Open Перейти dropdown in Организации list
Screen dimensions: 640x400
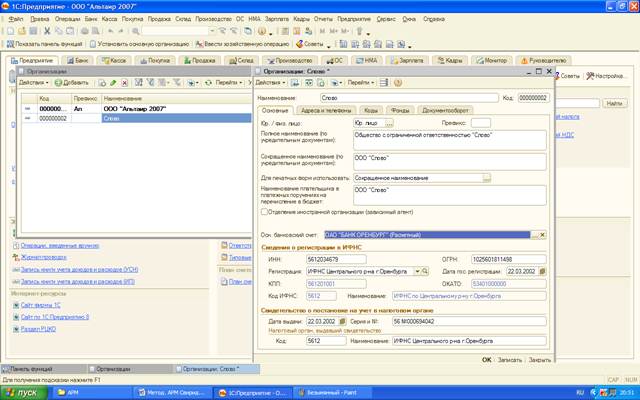coord(229,83)
